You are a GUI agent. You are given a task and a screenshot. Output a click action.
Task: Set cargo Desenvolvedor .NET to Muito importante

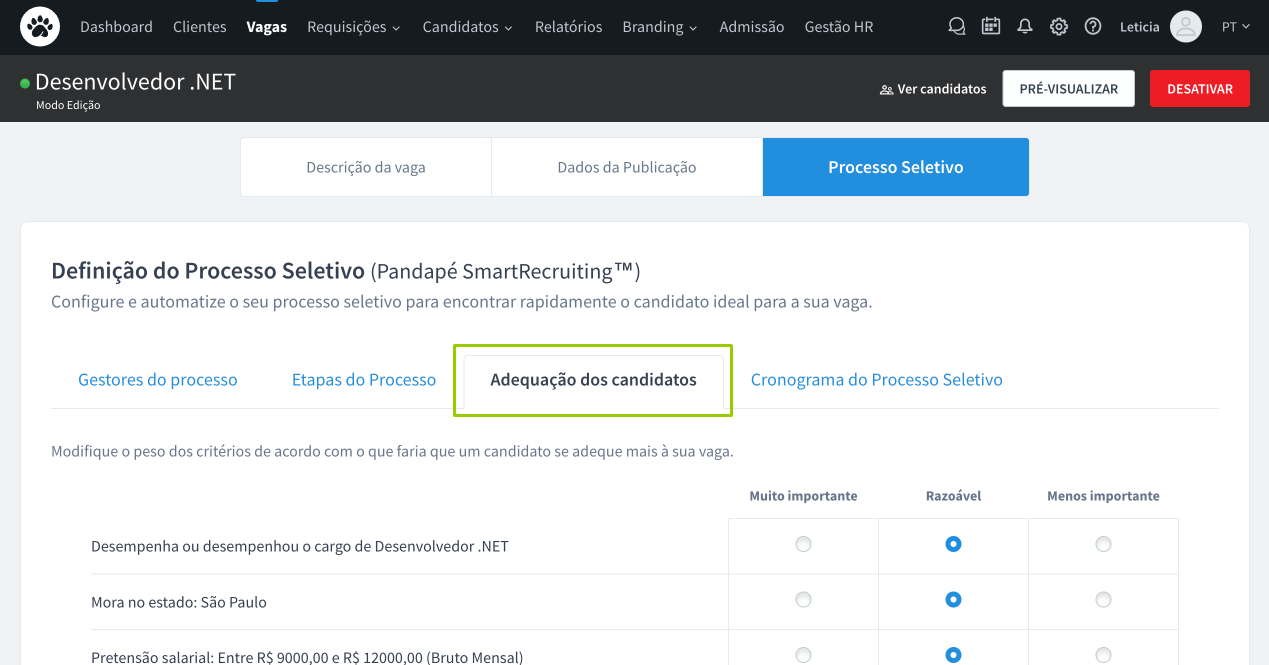[x=803, y=545]
